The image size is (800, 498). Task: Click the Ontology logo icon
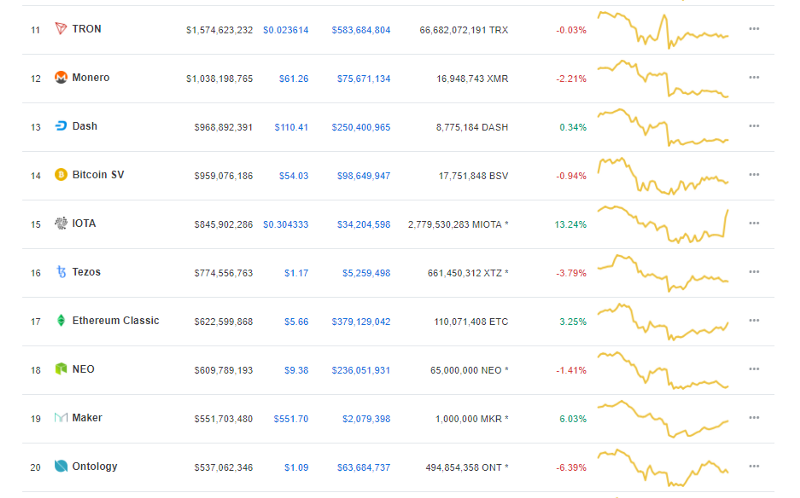tap(61, 466)
